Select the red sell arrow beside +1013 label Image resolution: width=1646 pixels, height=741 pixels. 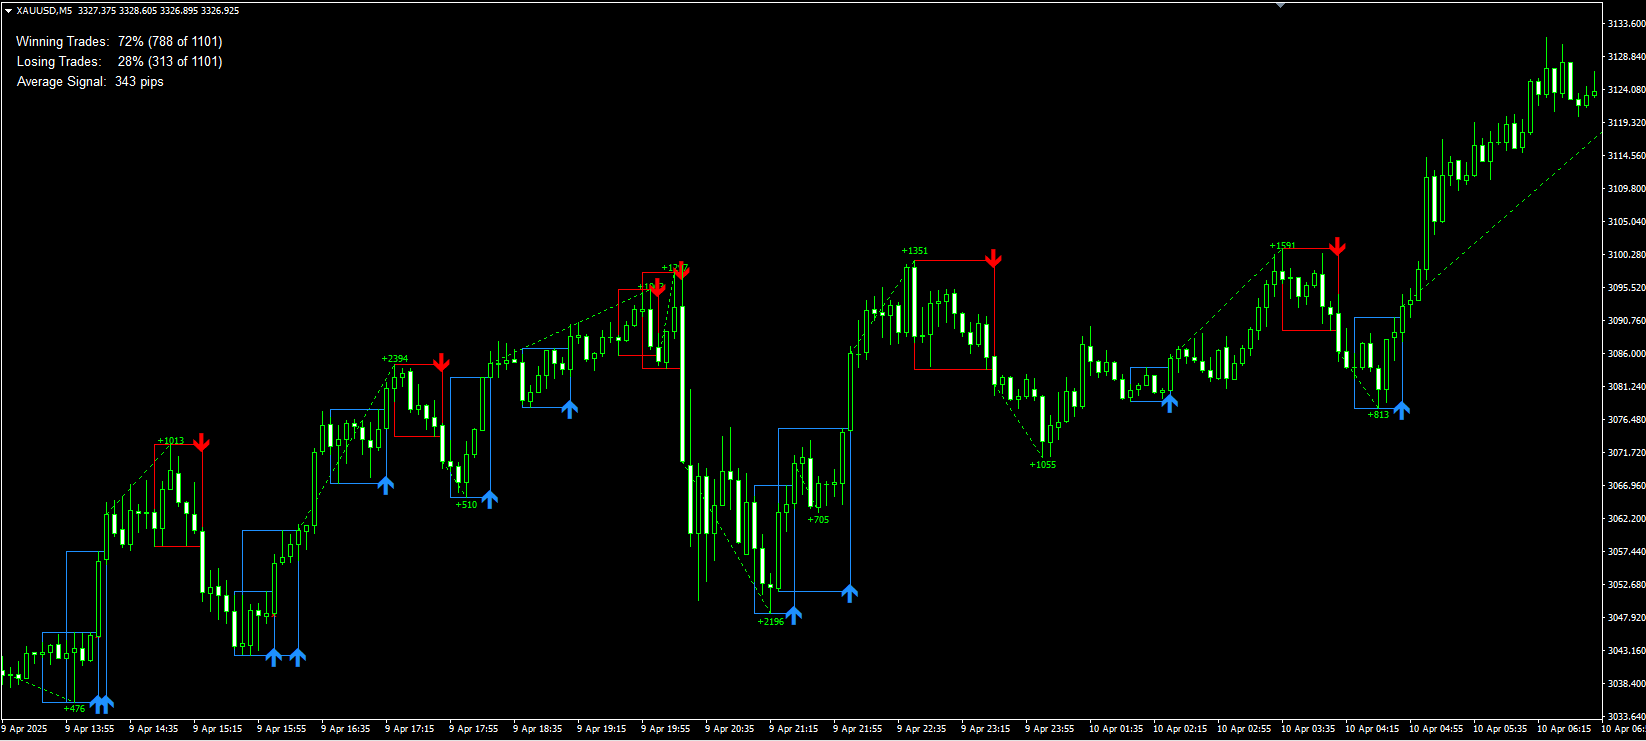[202, 442]
